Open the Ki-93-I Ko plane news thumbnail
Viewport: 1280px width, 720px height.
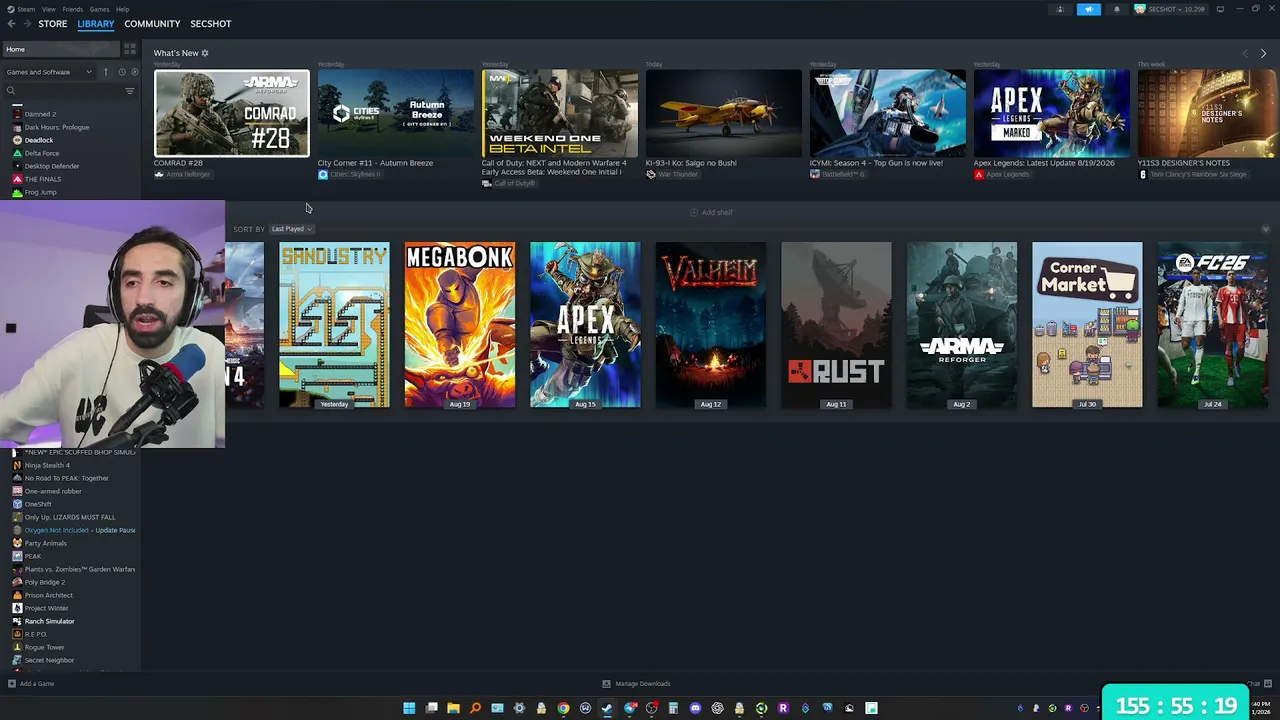pos(724,113)
